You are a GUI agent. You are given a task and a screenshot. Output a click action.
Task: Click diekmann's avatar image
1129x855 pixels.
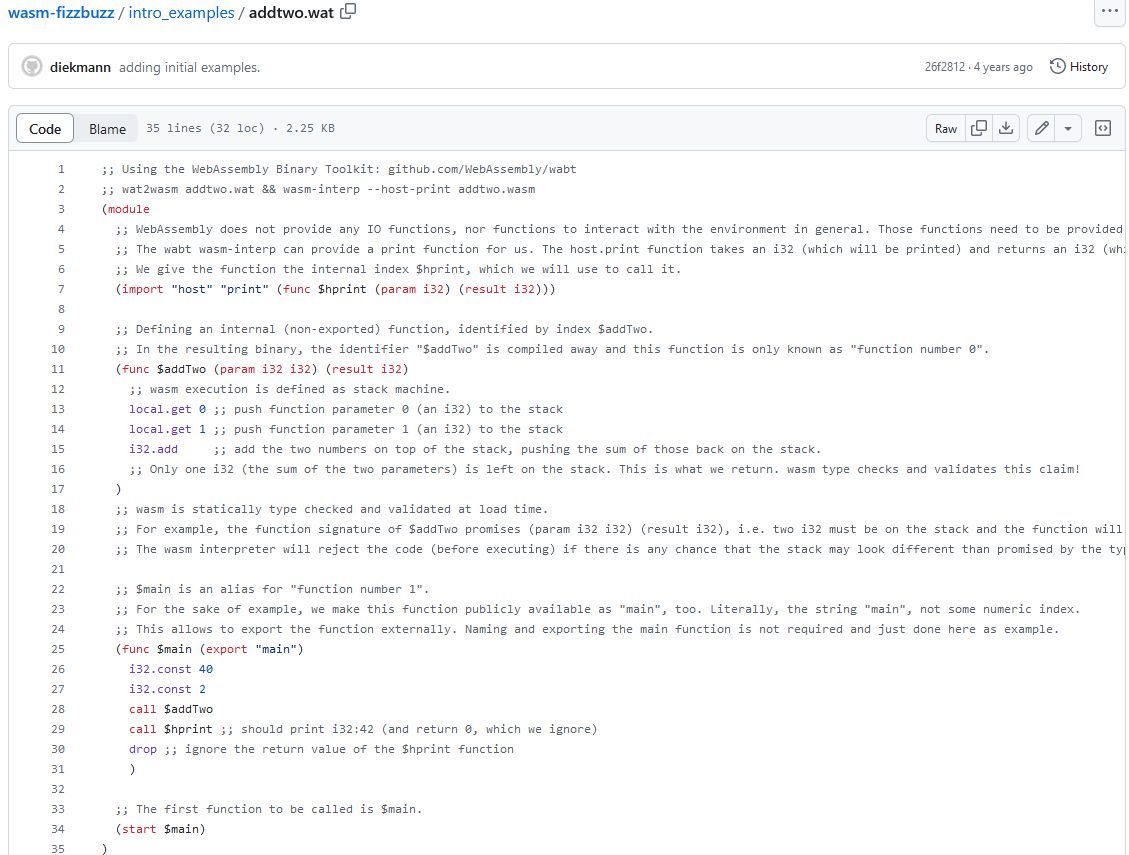coord(32,67)
